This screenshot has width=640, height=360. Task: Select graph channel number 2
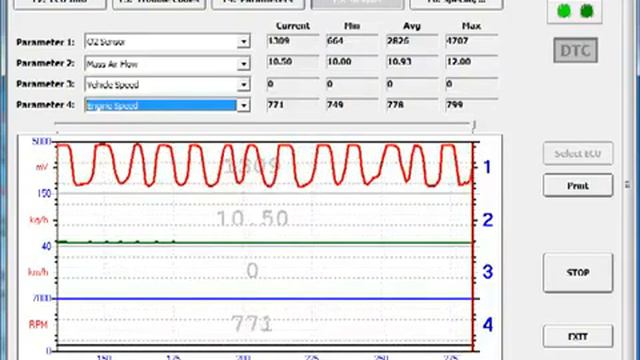[487, 220]
